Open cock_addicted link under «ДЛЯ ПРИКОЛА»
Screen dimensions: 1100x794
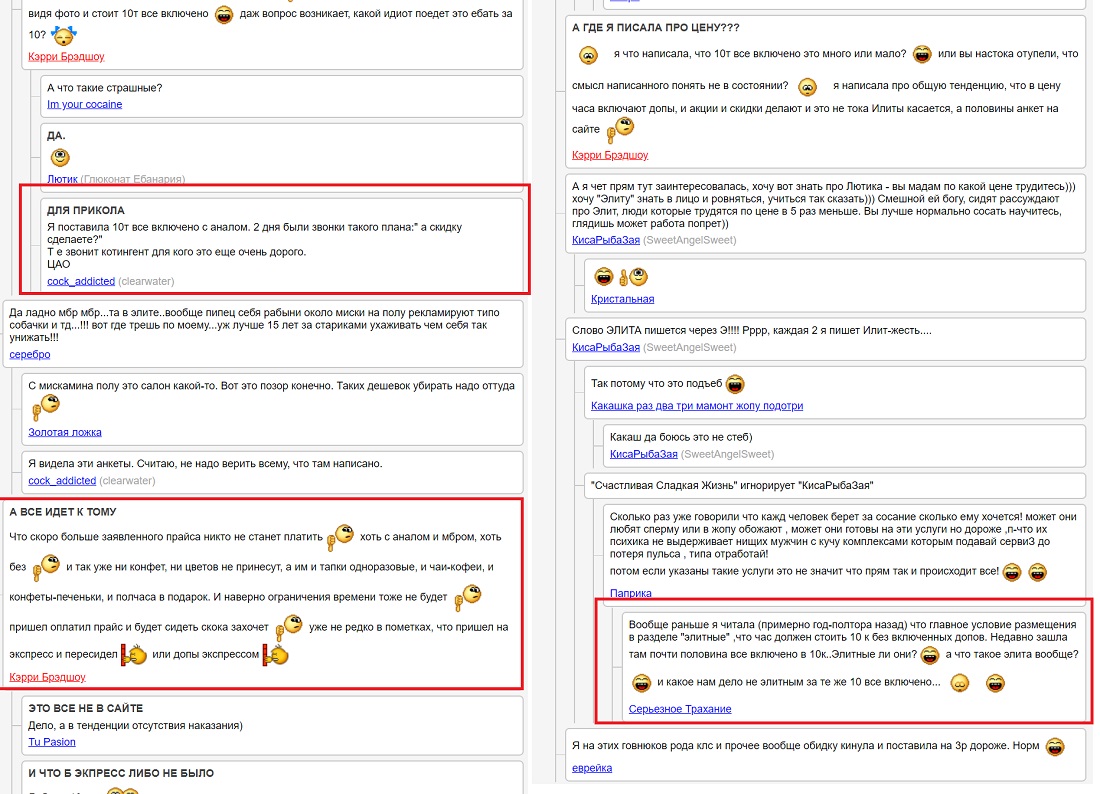click(x=81, y=281)
